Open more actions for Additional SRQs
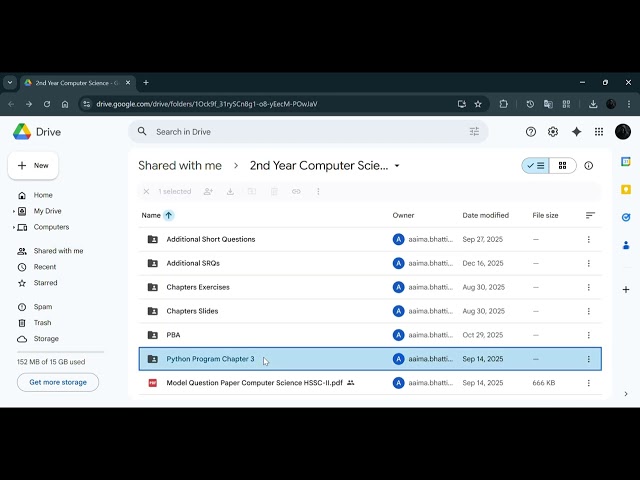This screenshot has width=640, height=480. (x=589, y=263)
